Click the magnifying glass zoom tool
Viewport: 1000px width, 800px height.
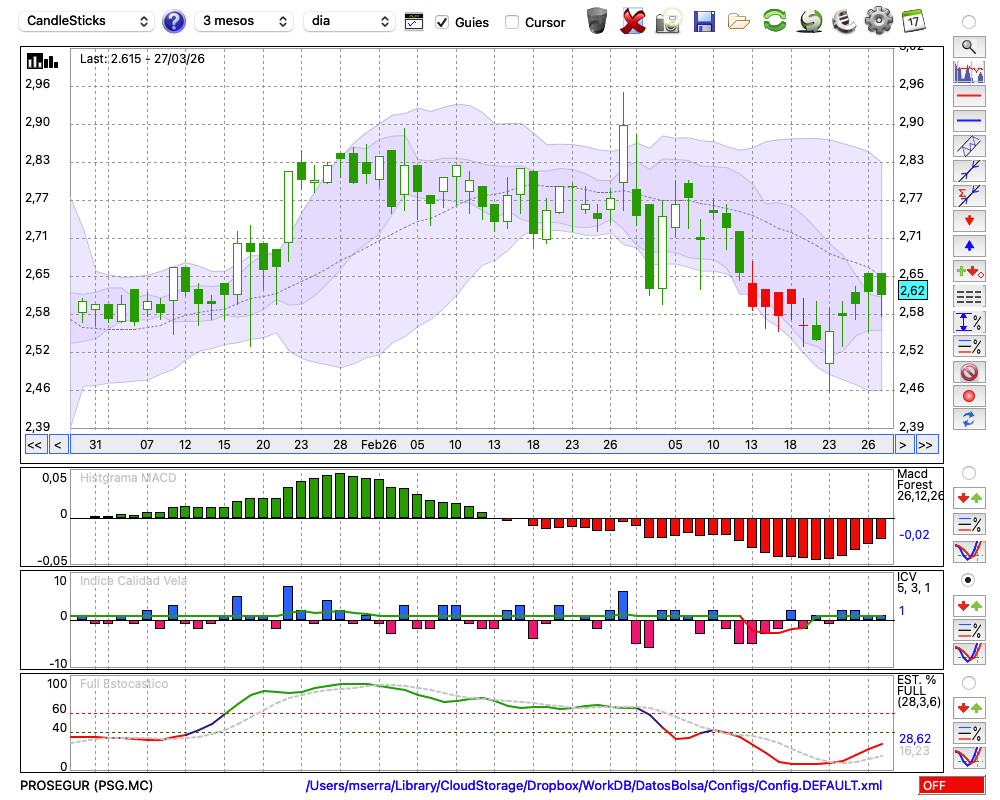[x=968, y=46]
